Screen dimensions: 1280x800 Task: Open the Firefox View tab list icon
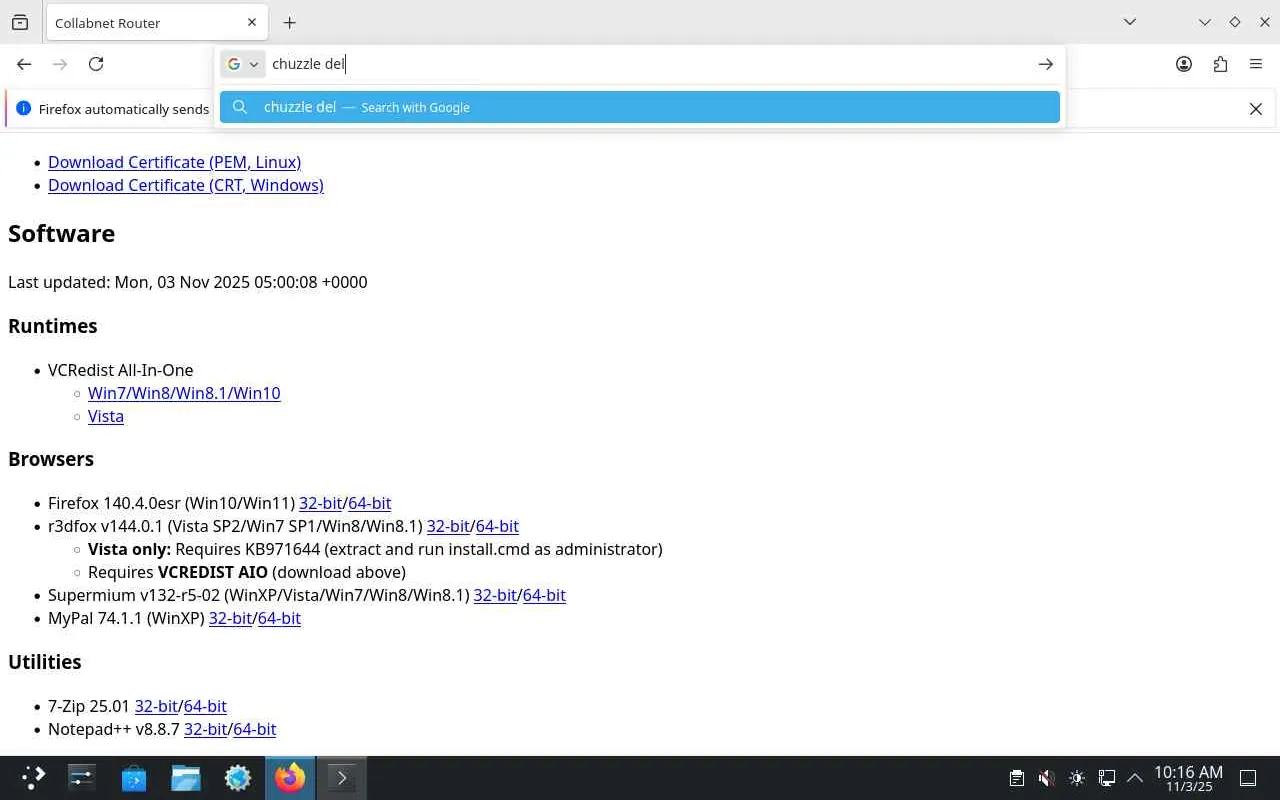pos(20,22)
